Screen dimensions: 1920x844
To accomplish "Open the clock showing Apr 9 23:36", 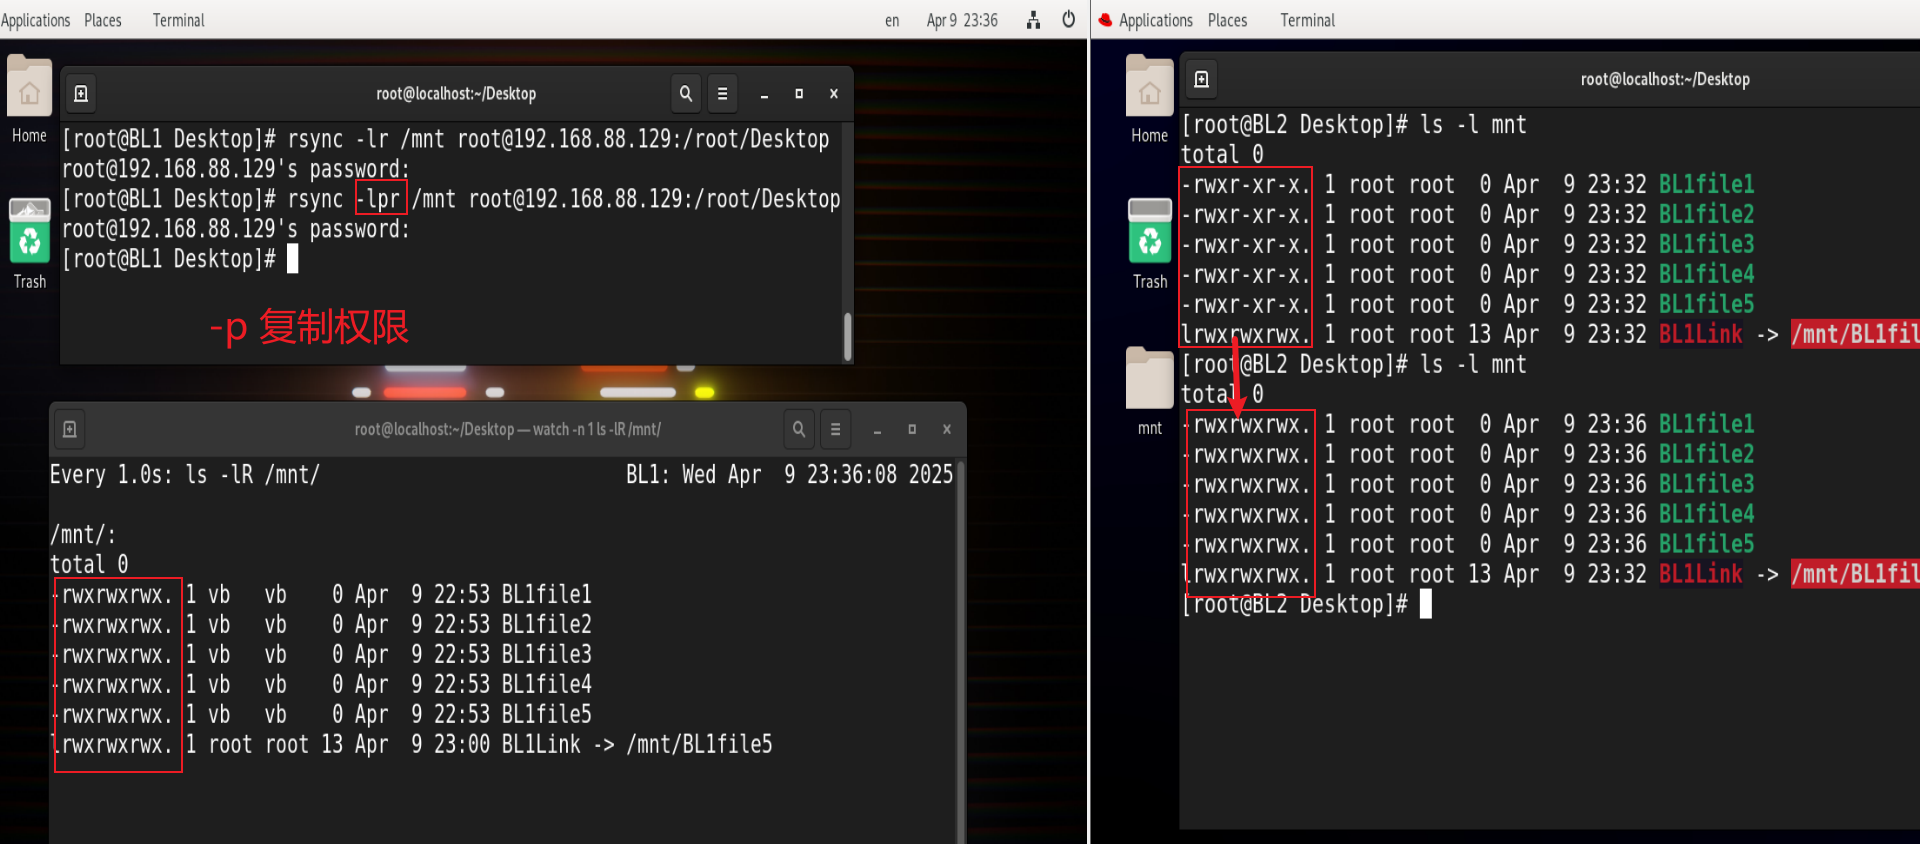I will (x=962, y=20).
